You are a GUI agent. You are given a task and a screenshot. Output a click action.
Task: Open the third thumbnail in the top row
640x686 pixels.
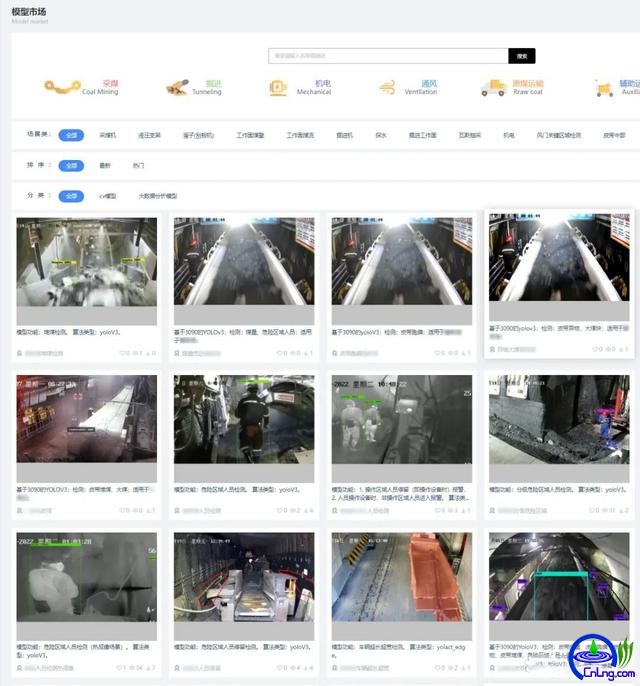pyautogui.click(x=402, y=261)
